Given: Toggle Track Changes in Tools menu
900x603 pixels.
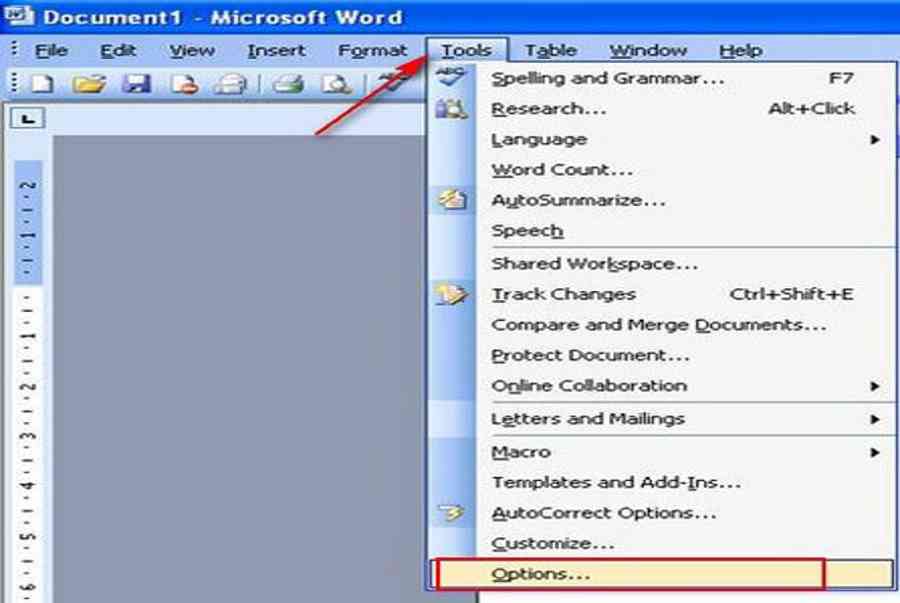Looking at the screenshot, I should [662, 294].
